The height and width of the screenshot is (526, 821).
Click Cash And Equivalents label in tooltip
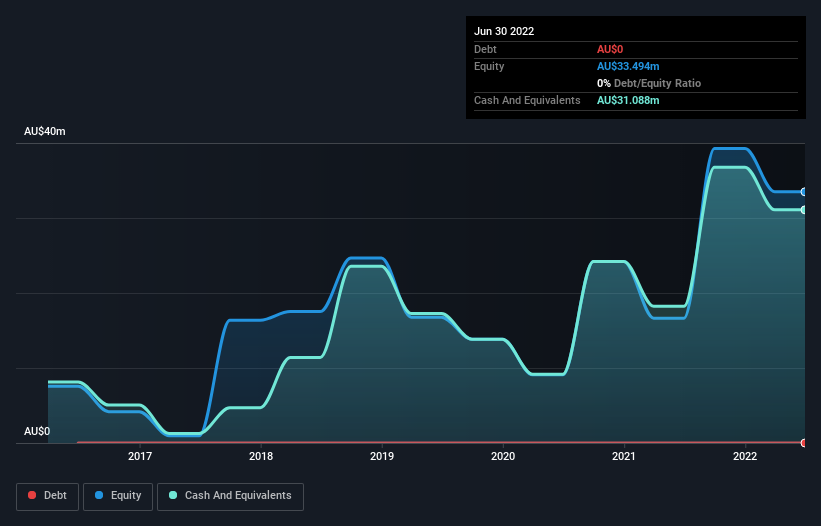tap(527, 100)
